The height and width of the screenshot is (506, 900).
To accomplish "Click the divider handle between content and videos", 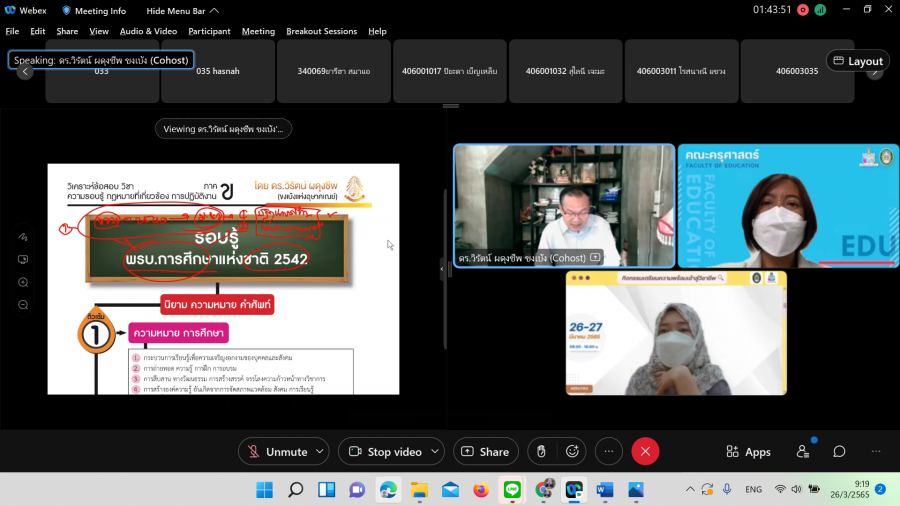I will 442,268.
